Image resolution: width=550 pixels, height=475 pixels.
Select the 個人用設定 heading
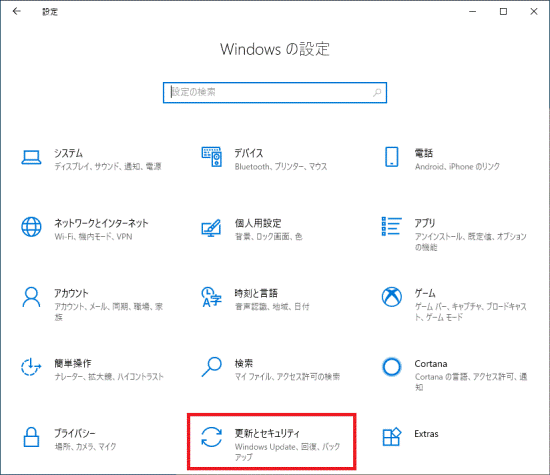tap(258, 223)
